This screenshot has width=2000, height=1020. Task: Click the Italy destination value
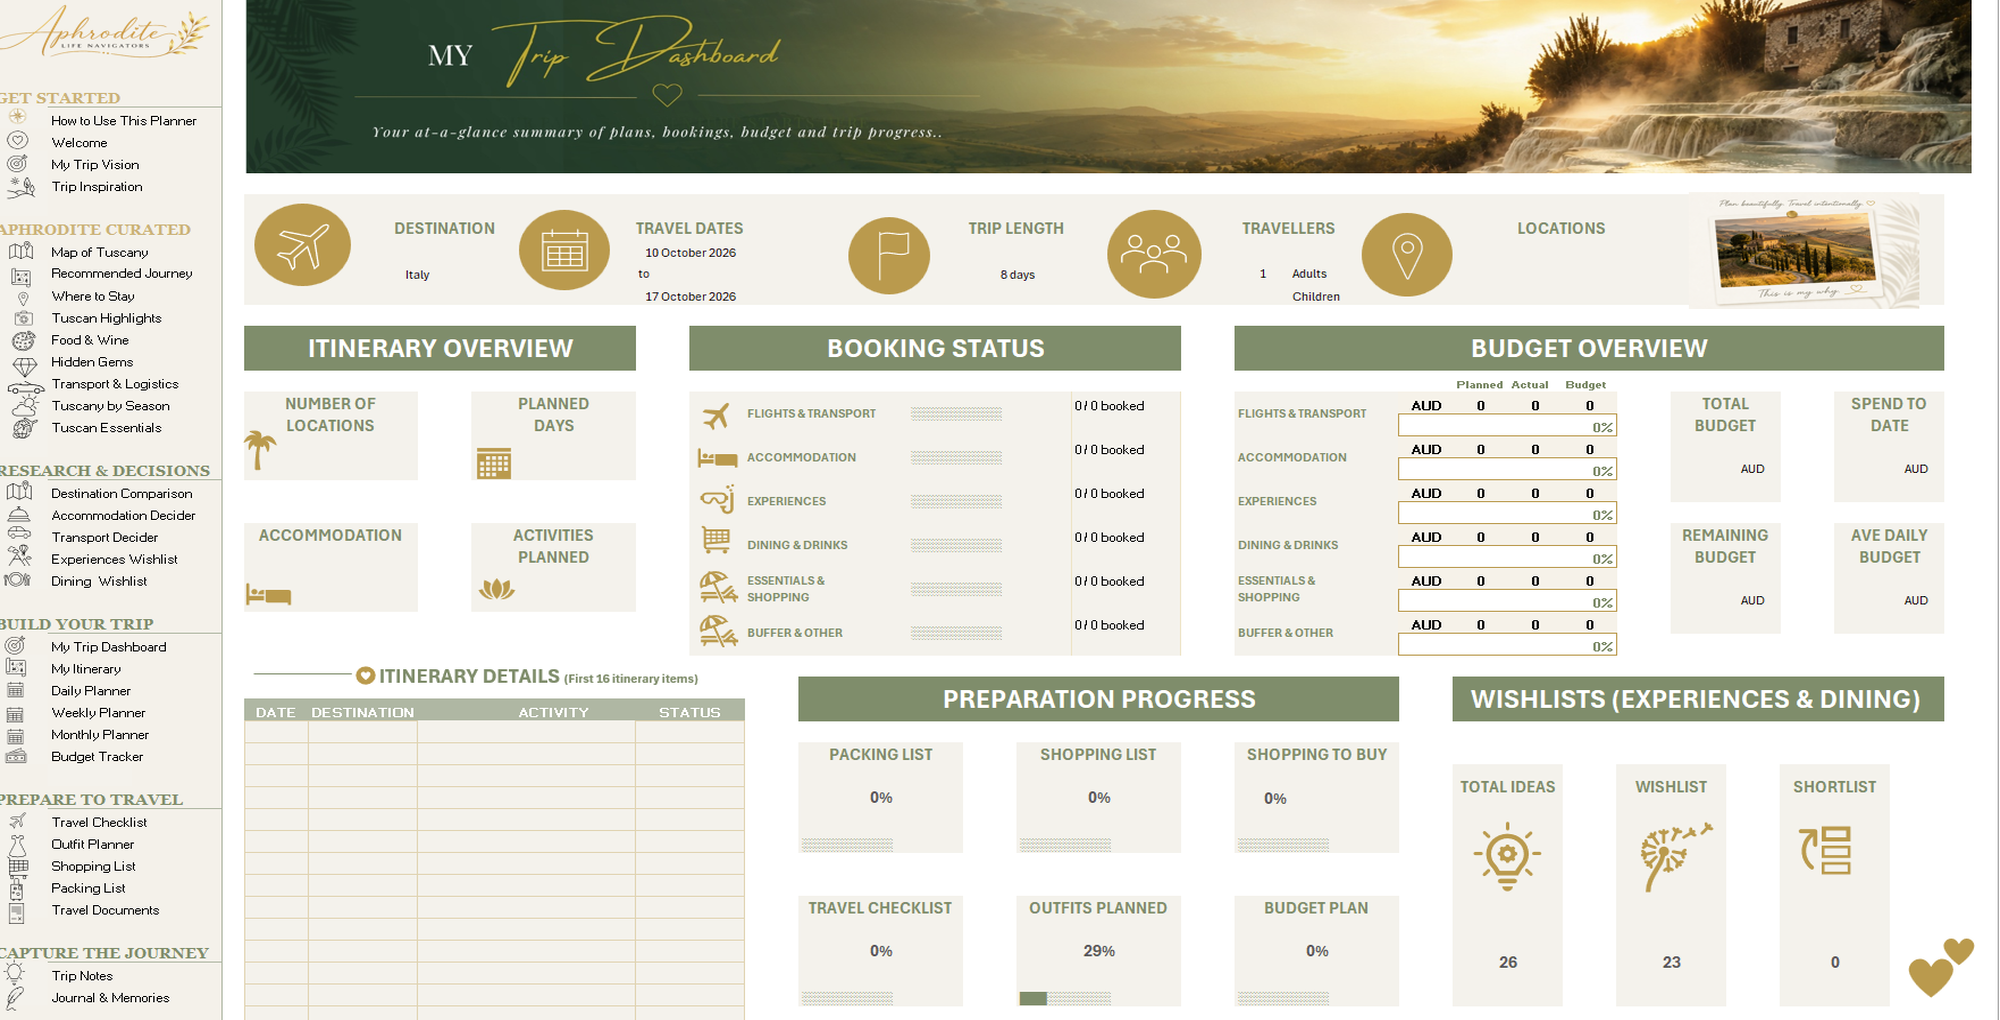click(x=417, y=275)
